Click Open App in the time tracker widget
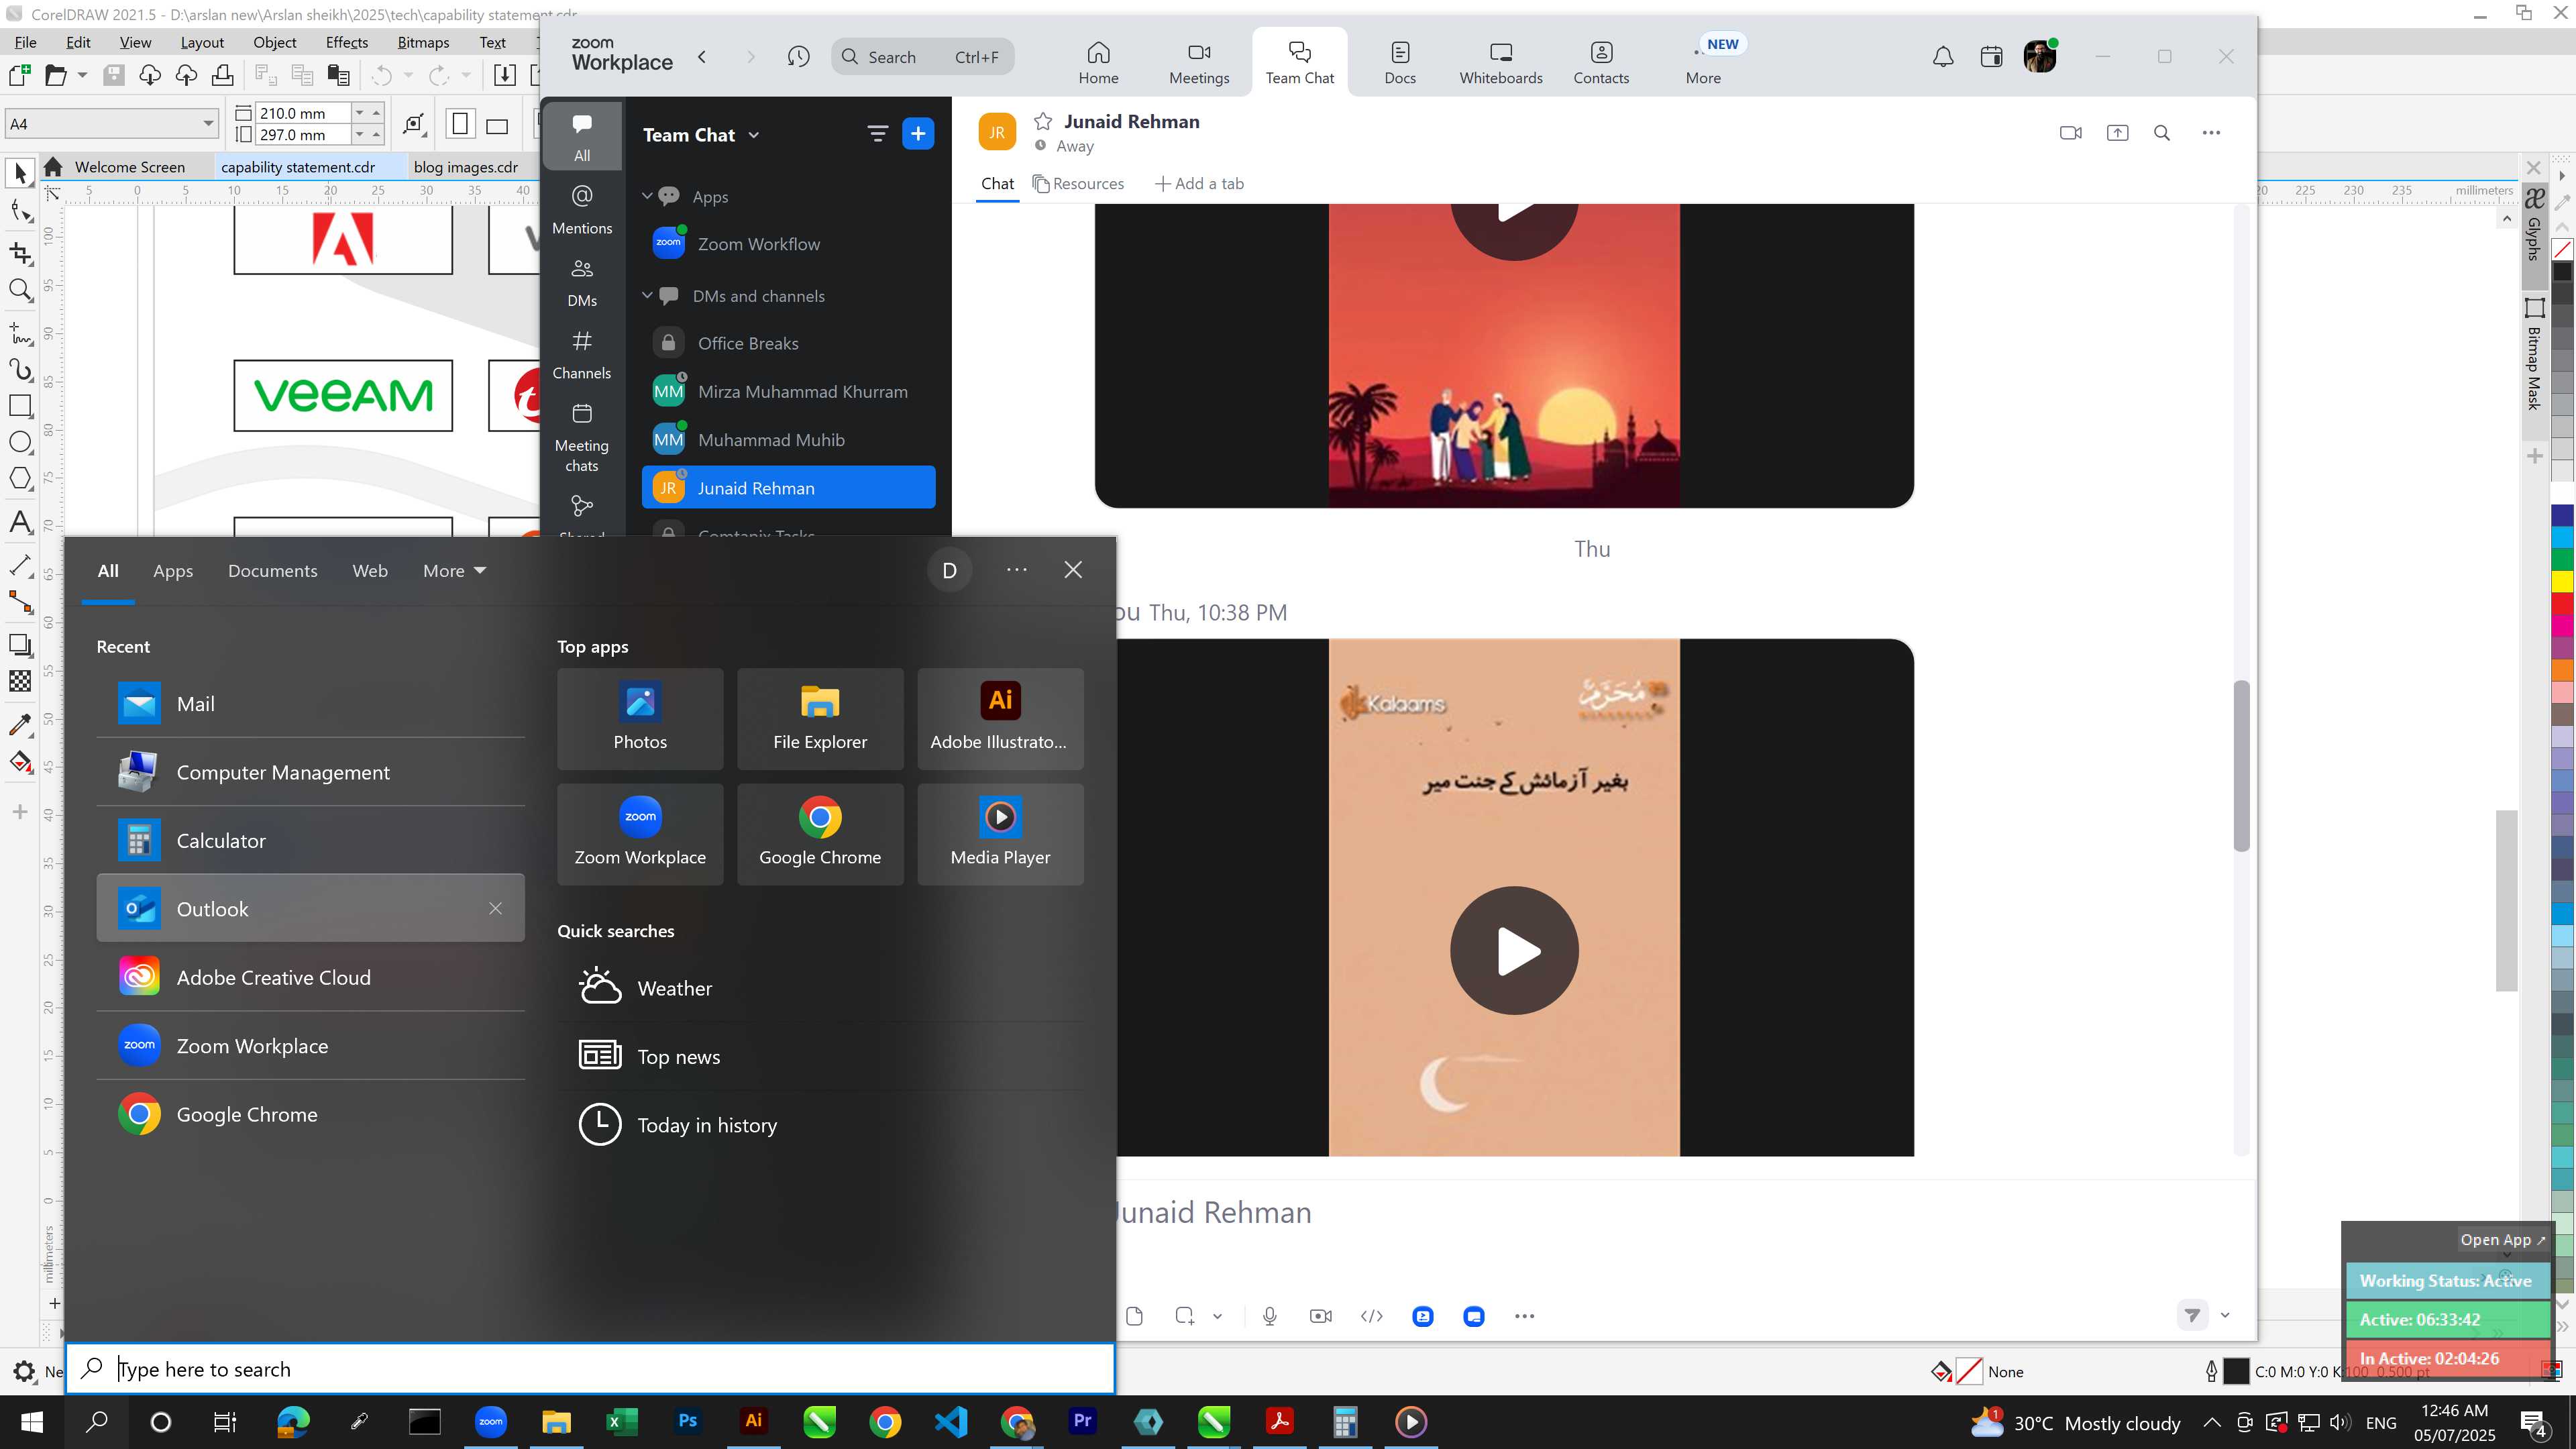 point(2503,1239)
